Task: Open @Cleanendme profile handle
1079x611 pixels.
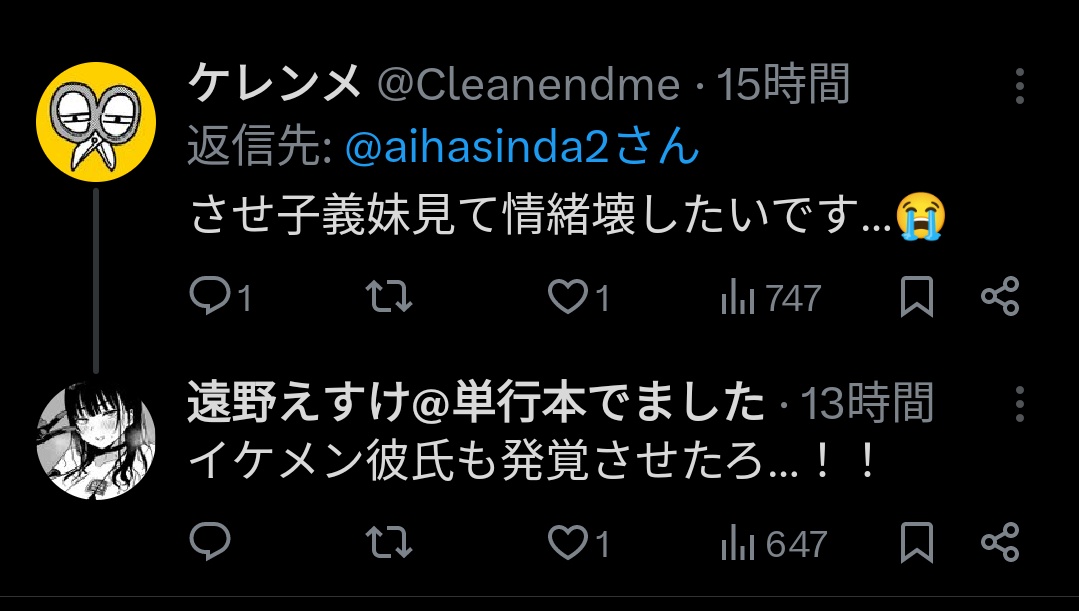Action: click(528, 85)
